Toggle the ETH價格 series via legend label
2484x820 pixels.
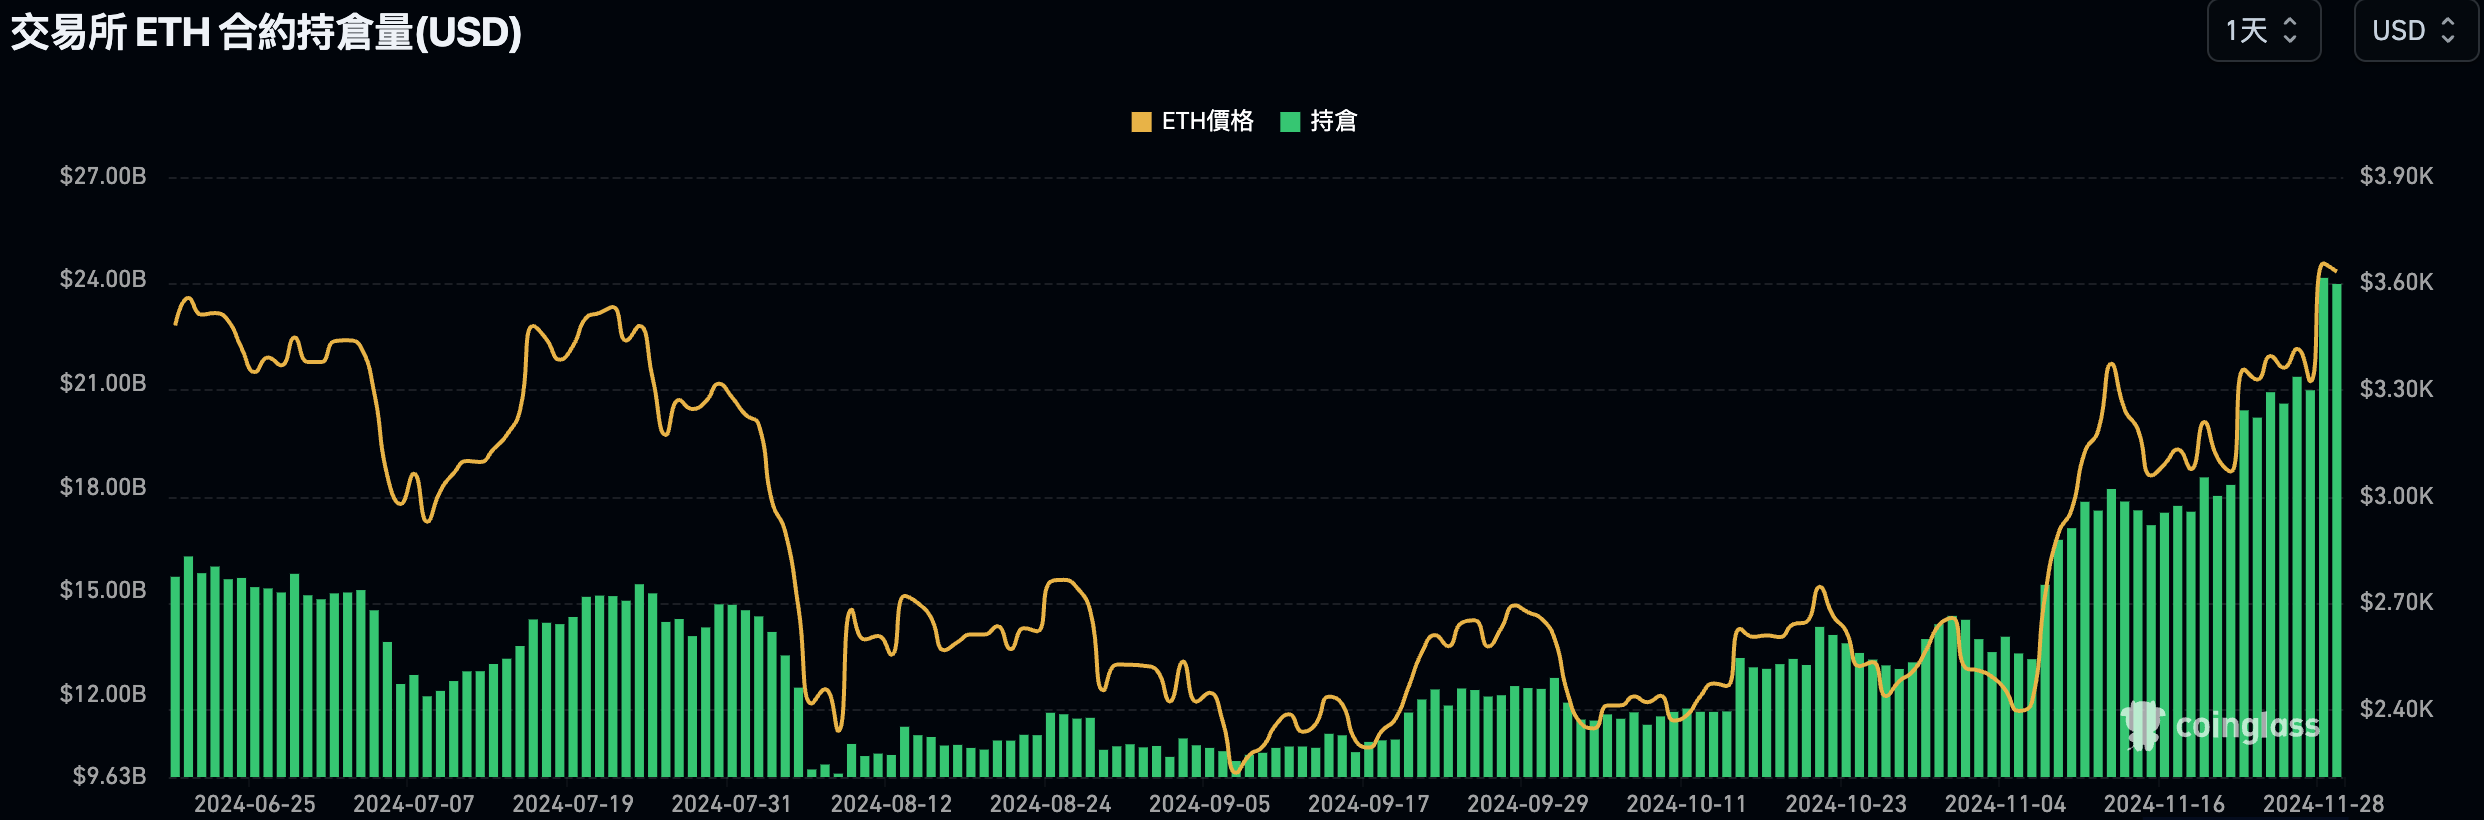click(1207, 122)
